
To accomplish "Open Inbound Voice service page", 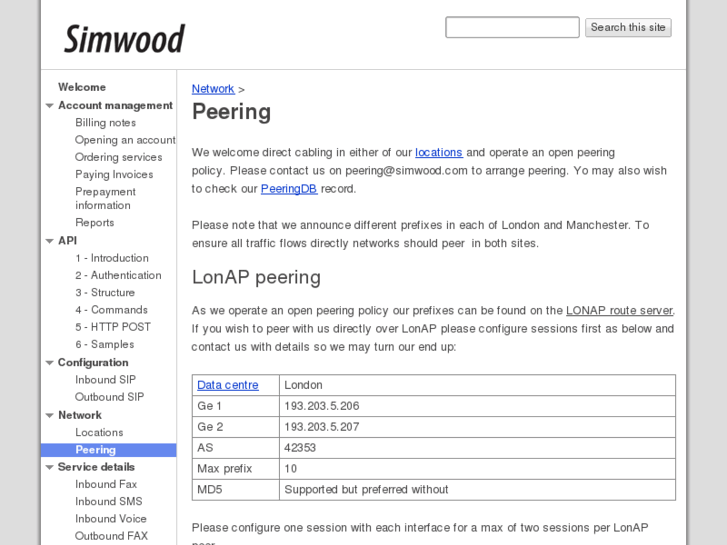I will click(111, 519).
